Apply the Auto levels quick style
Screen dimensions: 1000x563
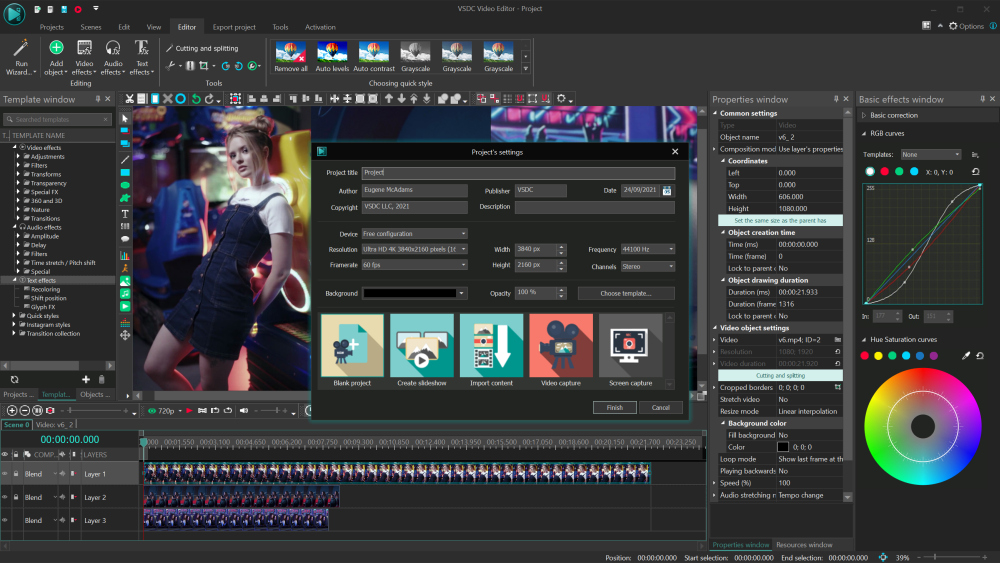tap(332, 57)
